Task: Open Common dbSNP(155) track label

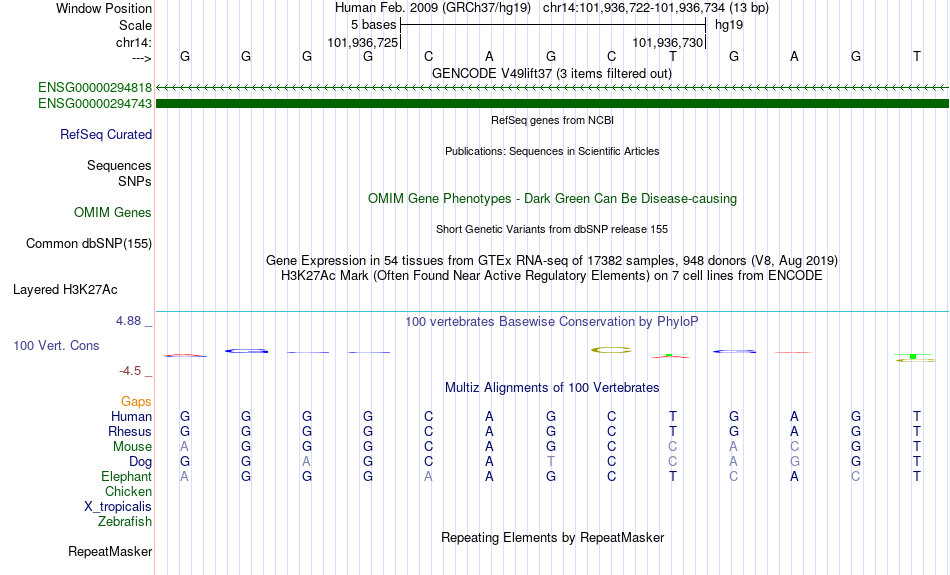Action: pyautogui.click(x=89, y=244)
